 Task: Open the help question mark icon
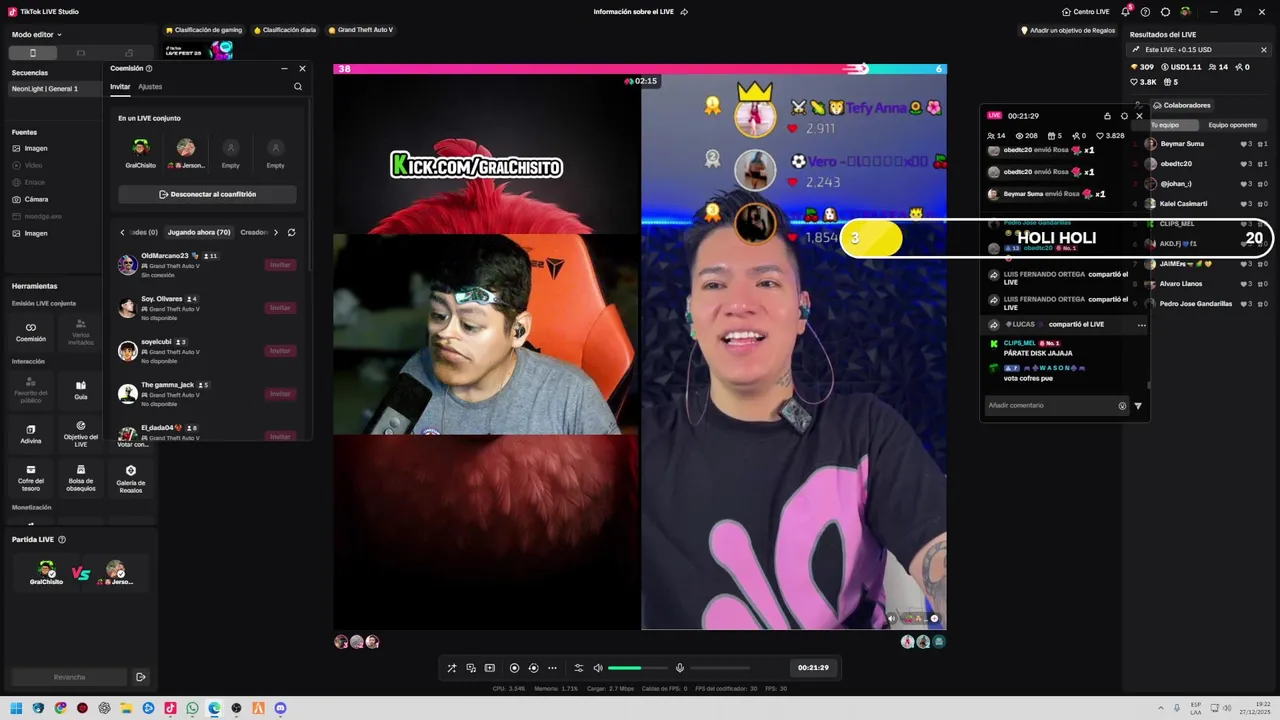point(1145,12)
